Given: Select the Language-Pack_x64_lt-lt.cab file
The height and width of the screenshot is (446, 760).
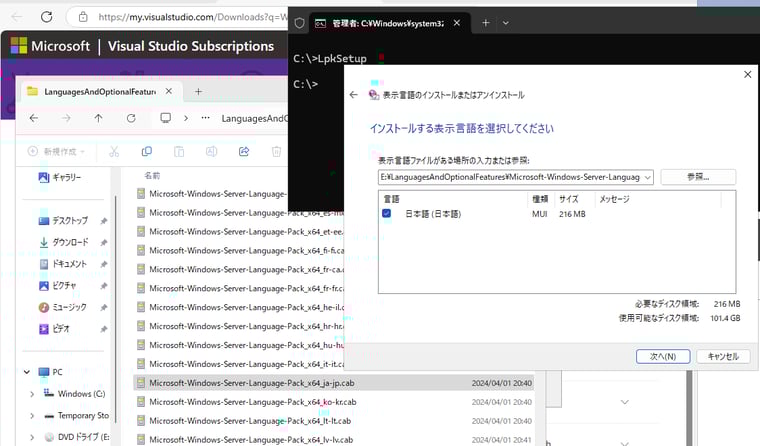Looking at the screenshot, I should 333,421.
